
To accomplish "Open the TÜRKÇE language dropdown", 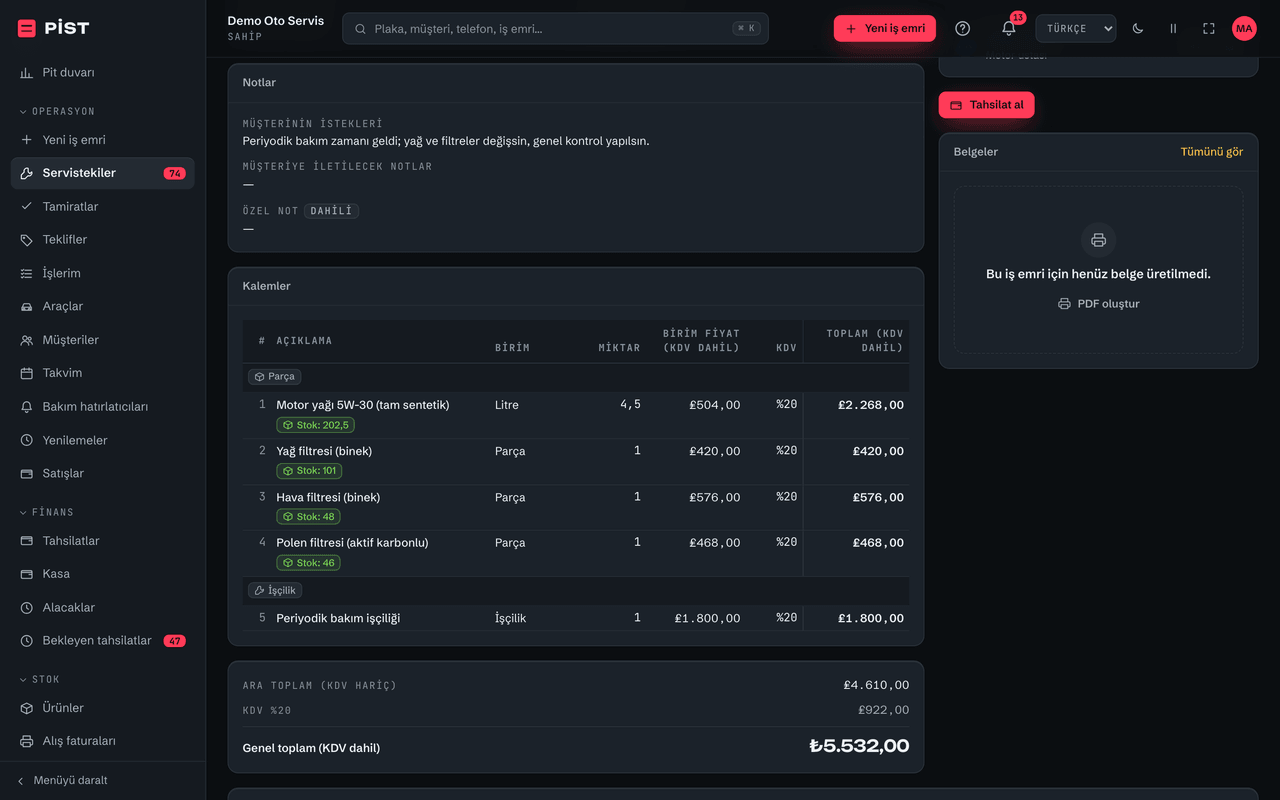I will [x=1076, y=29].
